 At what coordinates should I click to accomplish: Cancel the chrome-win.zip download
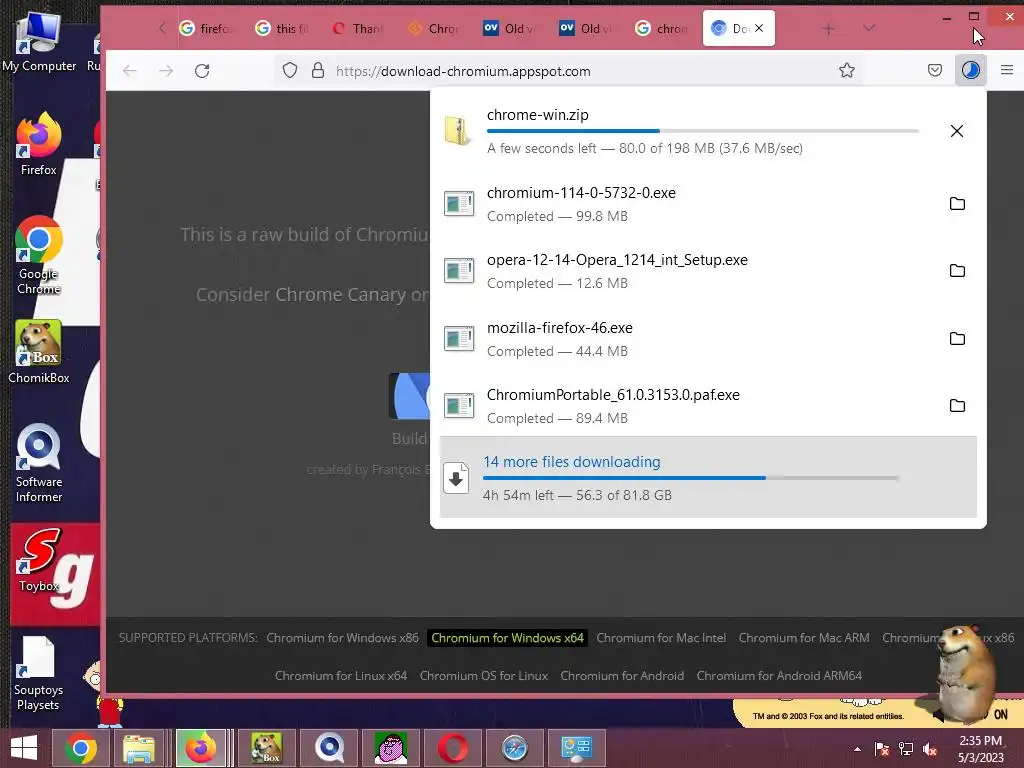click(957, 131)
